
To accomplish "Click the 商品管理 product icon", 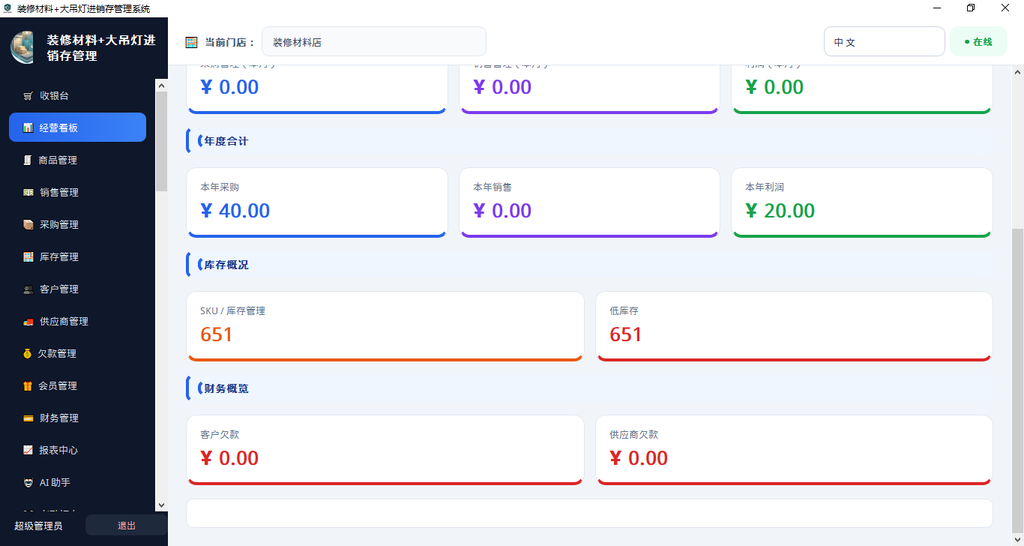I will pyautogui.click(x=27, y=161).
